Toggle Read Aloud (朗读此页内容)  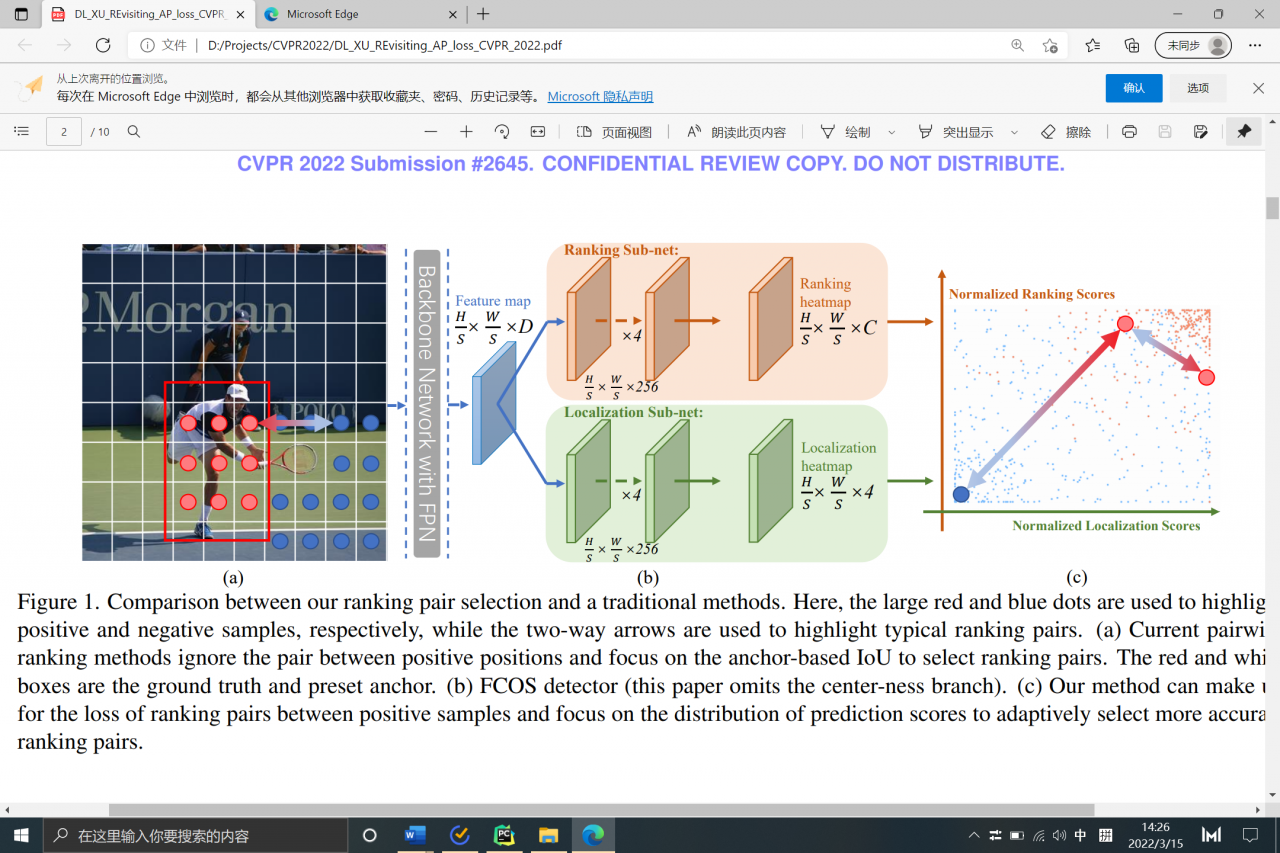[x=736, y=132]
